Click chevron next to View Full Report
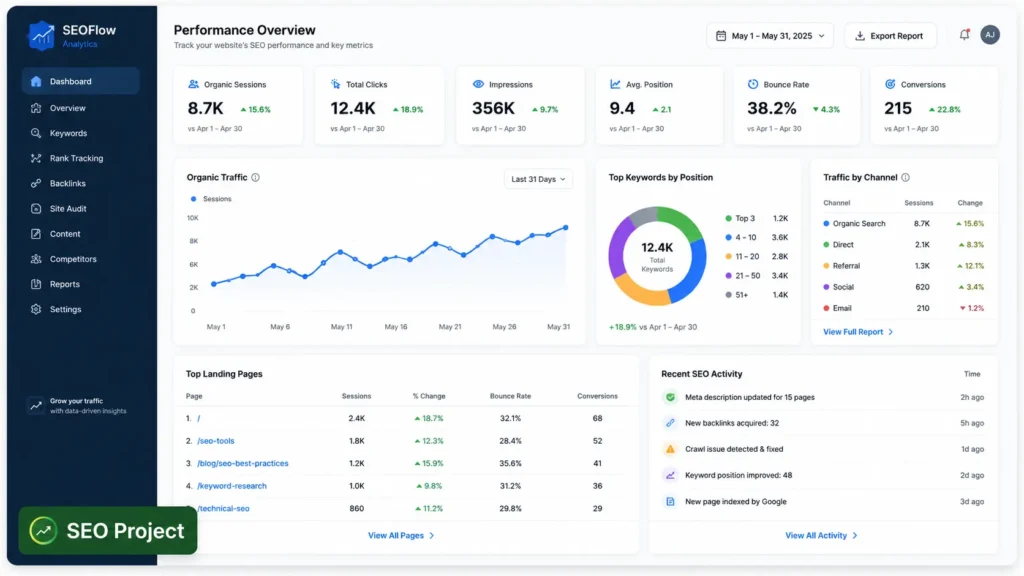The height and width of the screenshot is (576, 1024). [x=891, y=332]
